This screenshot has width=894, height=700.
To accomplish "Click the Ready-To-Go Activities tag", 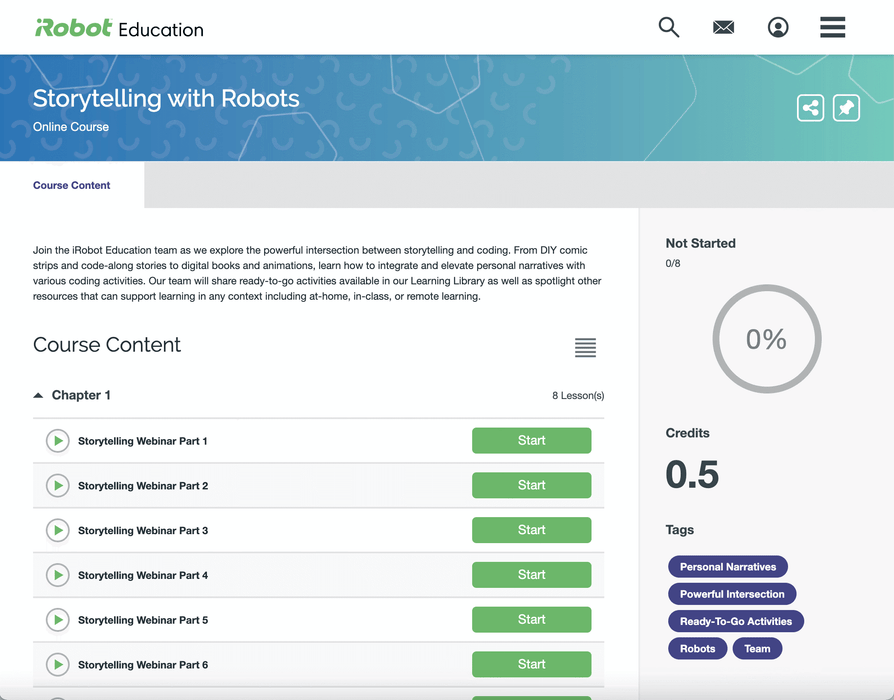I will [735, 621].
